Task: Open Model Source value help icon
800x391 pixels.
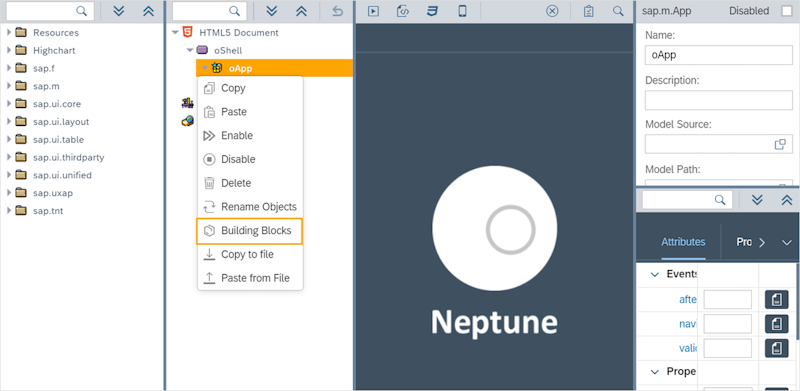Action: click(x=780, y=144)
